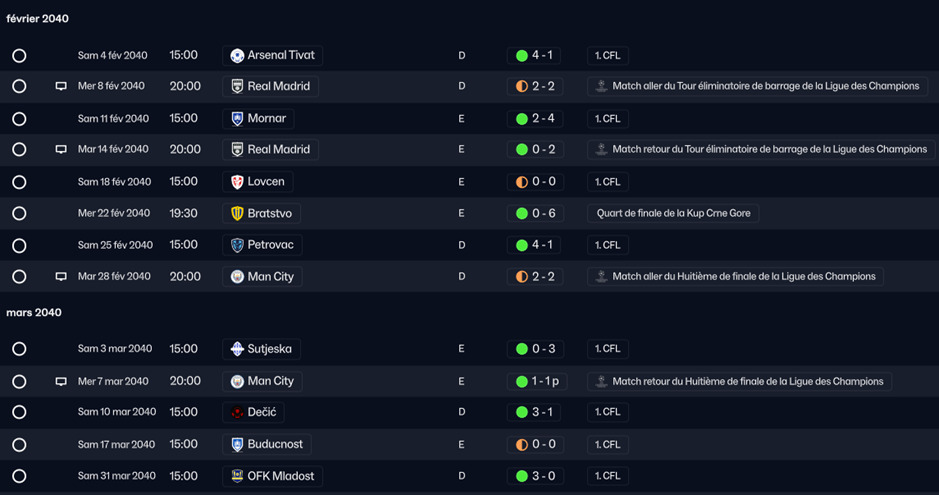Select the radio circle for Arsenal Tivat match

(19, 56)
